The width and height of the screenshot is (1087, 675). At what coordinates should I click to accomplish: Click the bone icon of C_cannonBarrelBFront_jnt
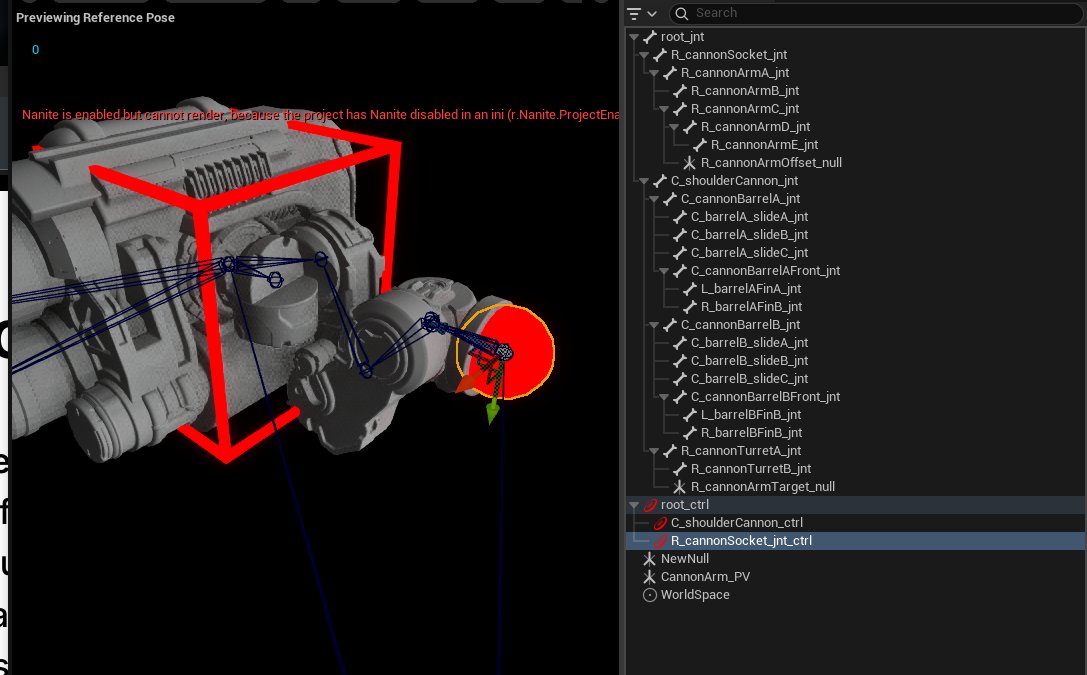679,397
